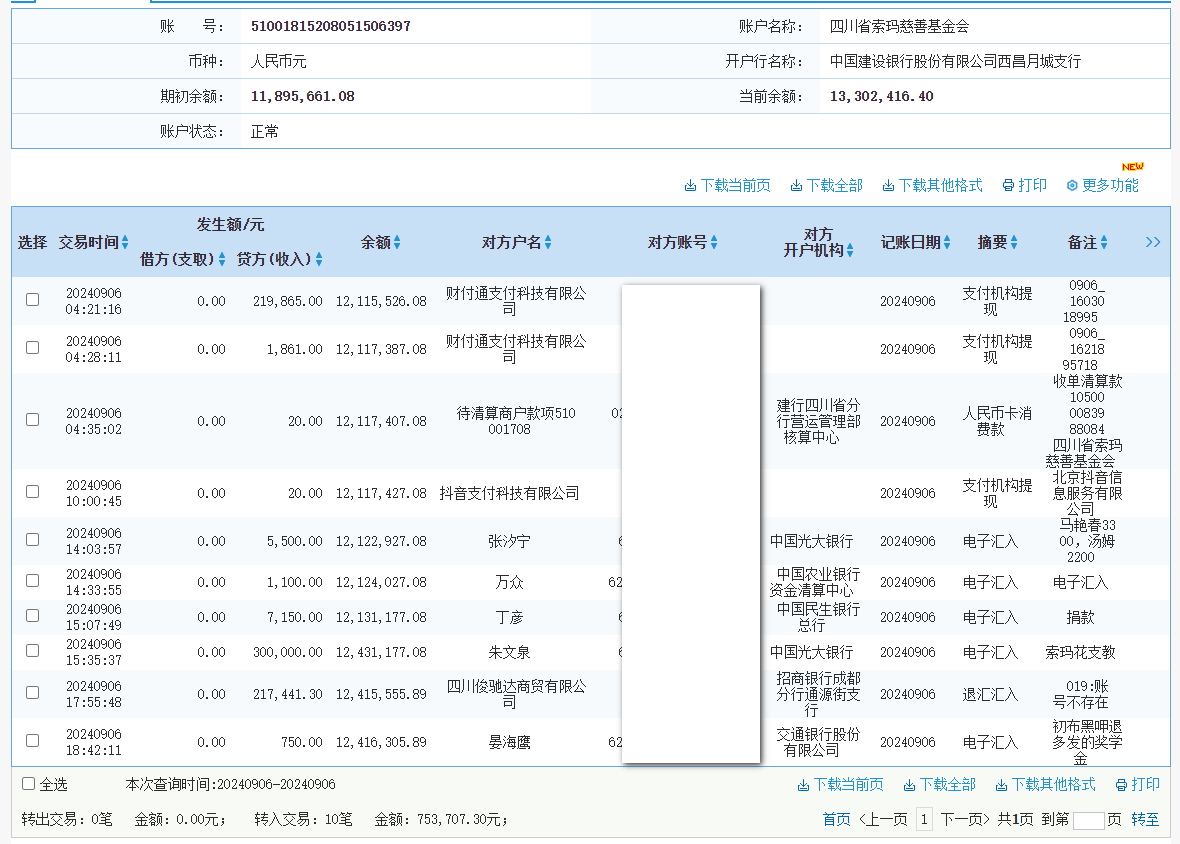Select account name 四川省索玛慈善基金会
This screenshot has width=1180, height=844.
click(899, 26)
